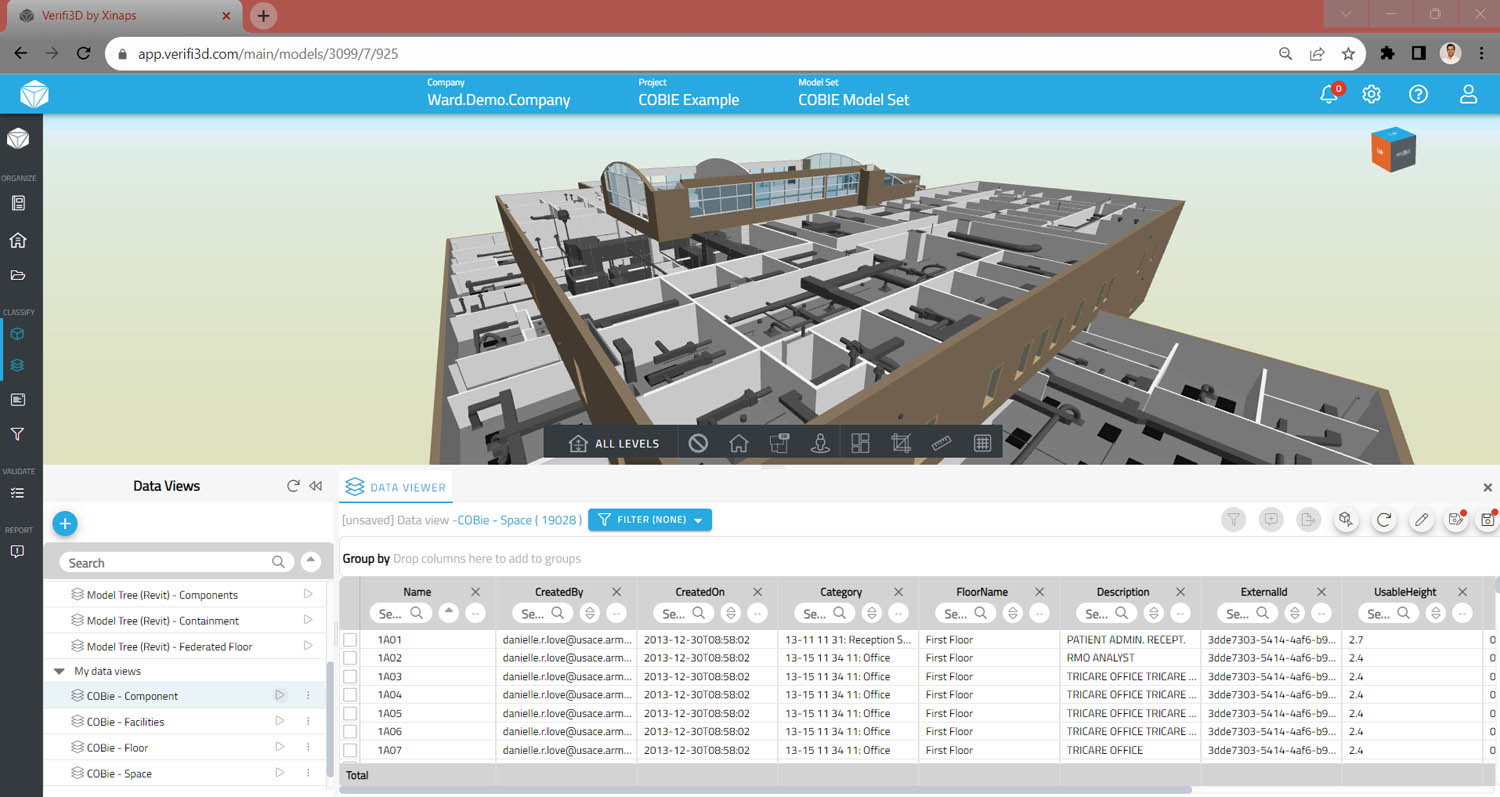Tick the checkbox on row 1A01
The height and width of the screenshot is (797, 1500).
click(x=352, y=639)
